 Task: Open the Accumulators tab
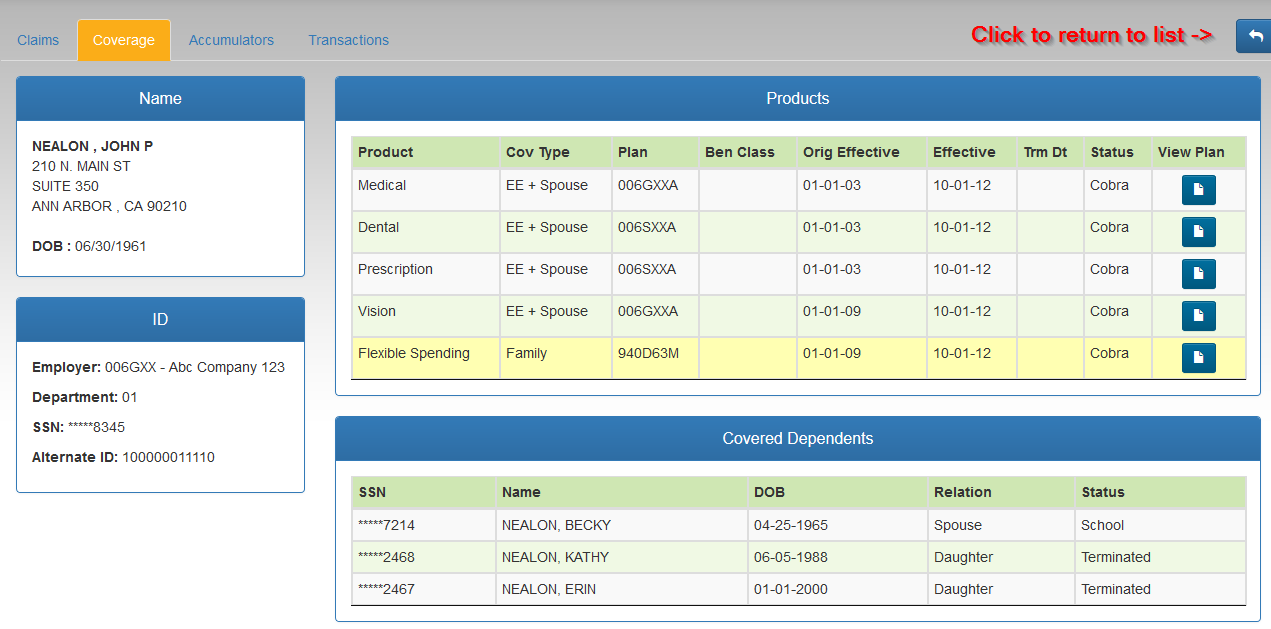231,40
